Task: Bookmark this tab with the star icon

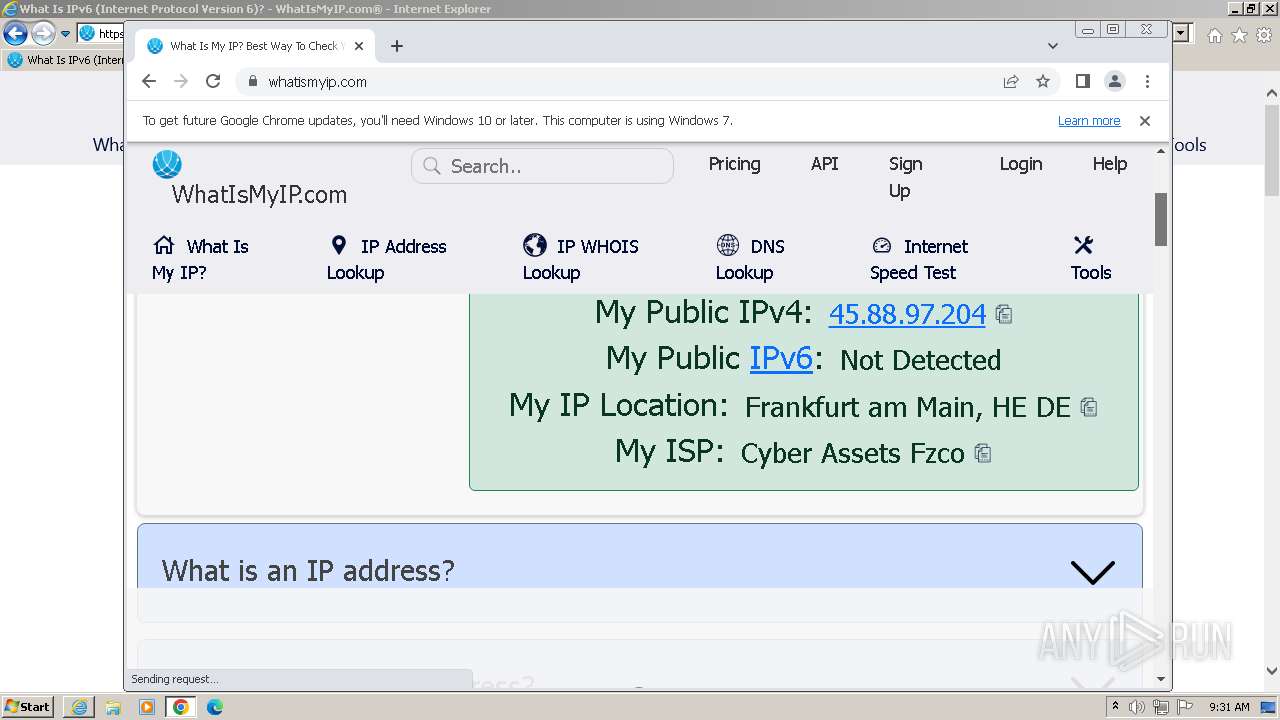Action: 1043,82
